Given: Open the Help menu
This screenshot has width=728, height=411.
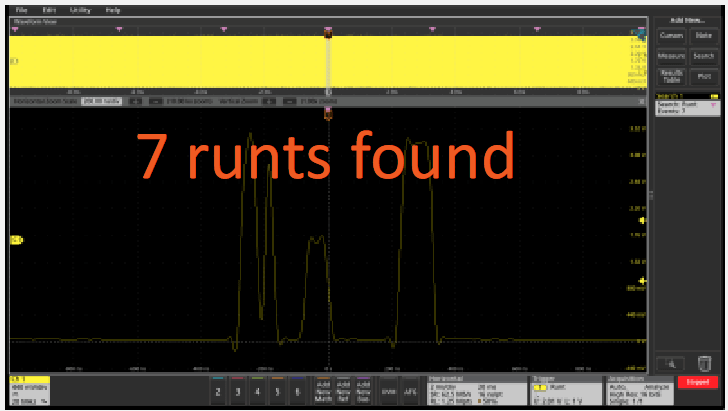Looking at the screenshot, I should click(113, 10).
